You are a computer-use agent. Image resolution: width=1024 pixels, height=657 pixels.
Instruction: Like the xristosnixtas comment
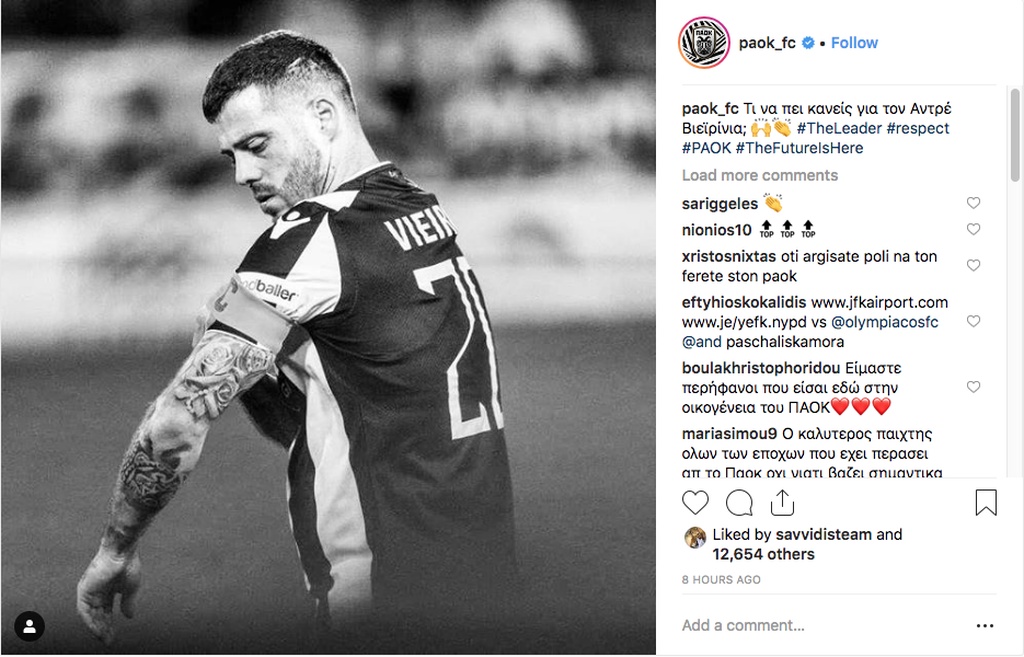(973, 265)
